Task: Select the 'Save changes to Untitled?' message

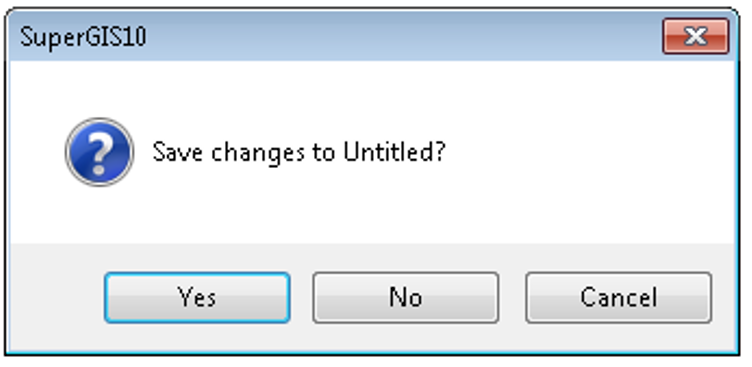Action: (x=299, y=153)
